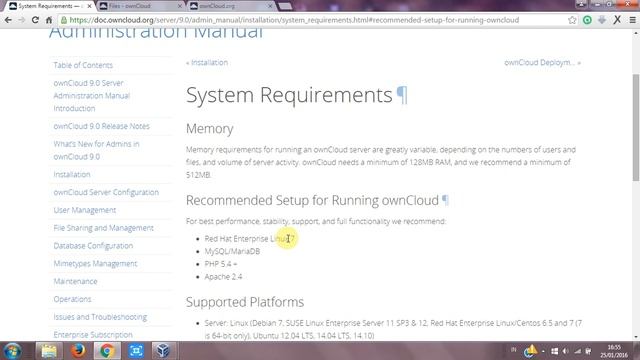Open a new browser tab
The width and height of the screenshot is (640, 360).
point(284,6)
